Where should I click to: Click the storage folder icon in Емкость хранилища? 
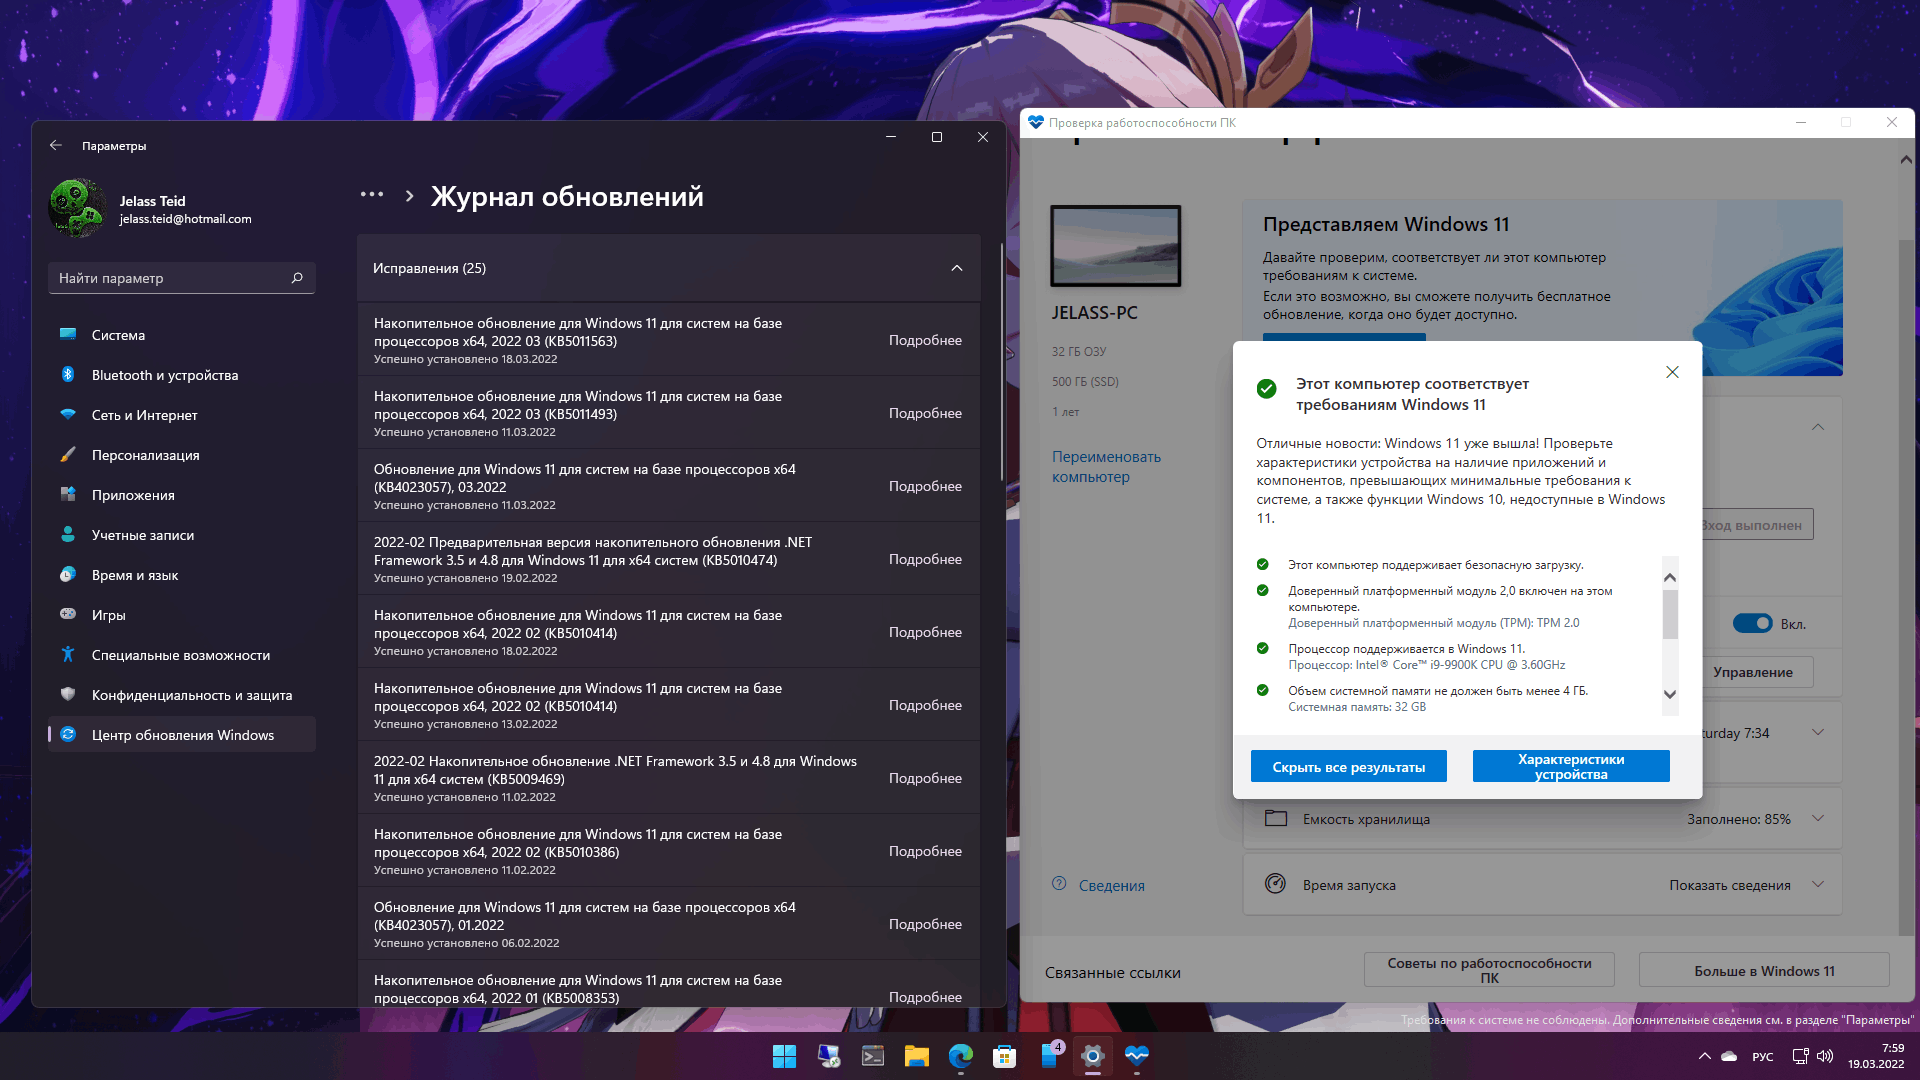[1275, 818]
